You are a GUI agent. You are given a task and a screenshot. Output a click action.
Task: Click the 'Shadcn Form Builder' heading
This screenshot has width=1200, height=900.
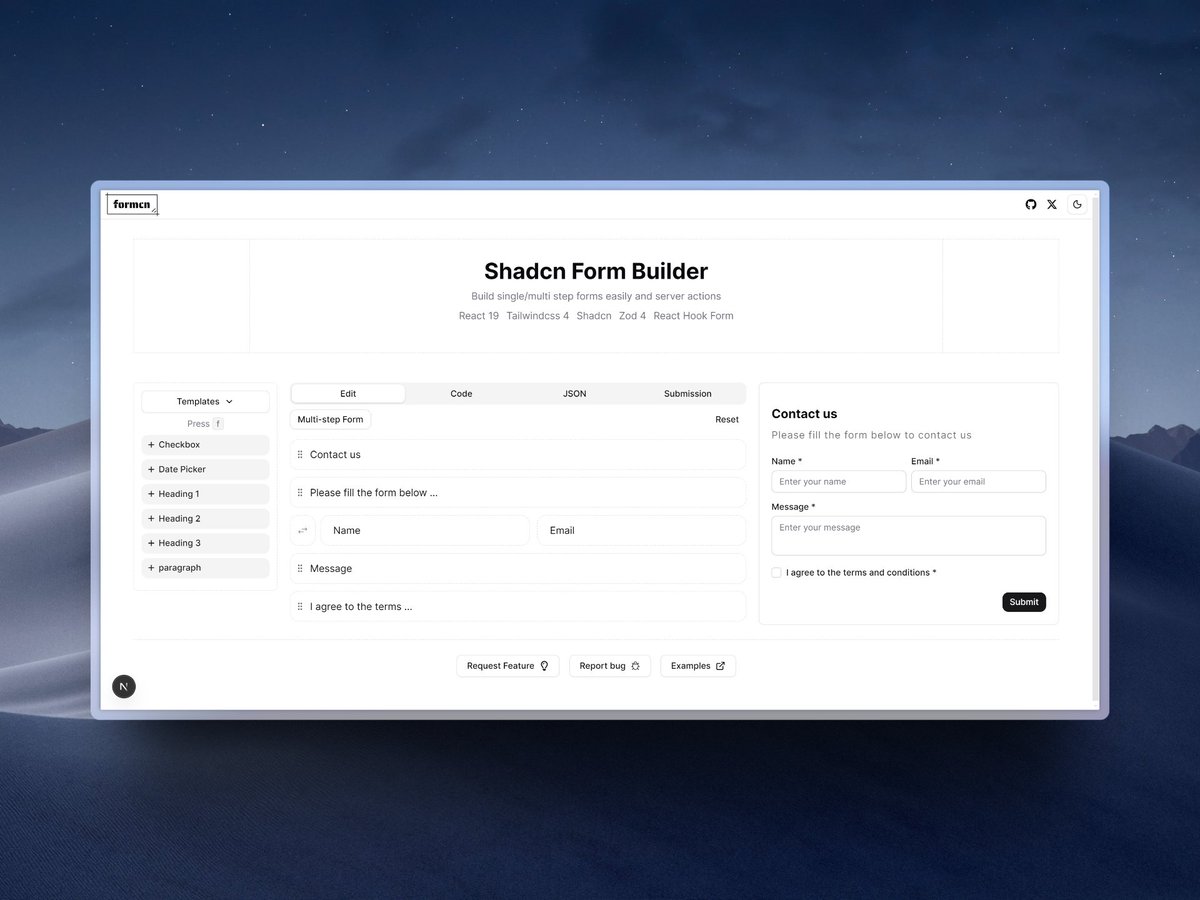[596, 271]
